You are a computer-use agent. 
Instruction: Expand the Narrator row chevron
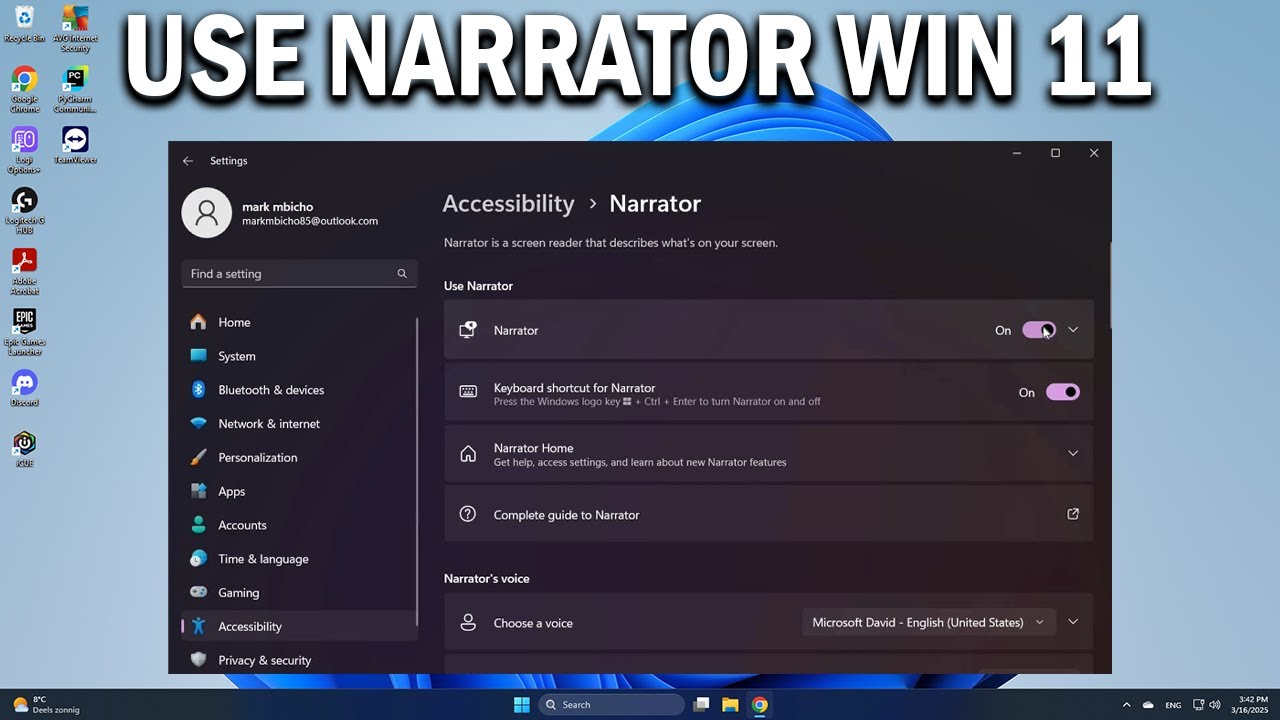tap(1073, 330)
